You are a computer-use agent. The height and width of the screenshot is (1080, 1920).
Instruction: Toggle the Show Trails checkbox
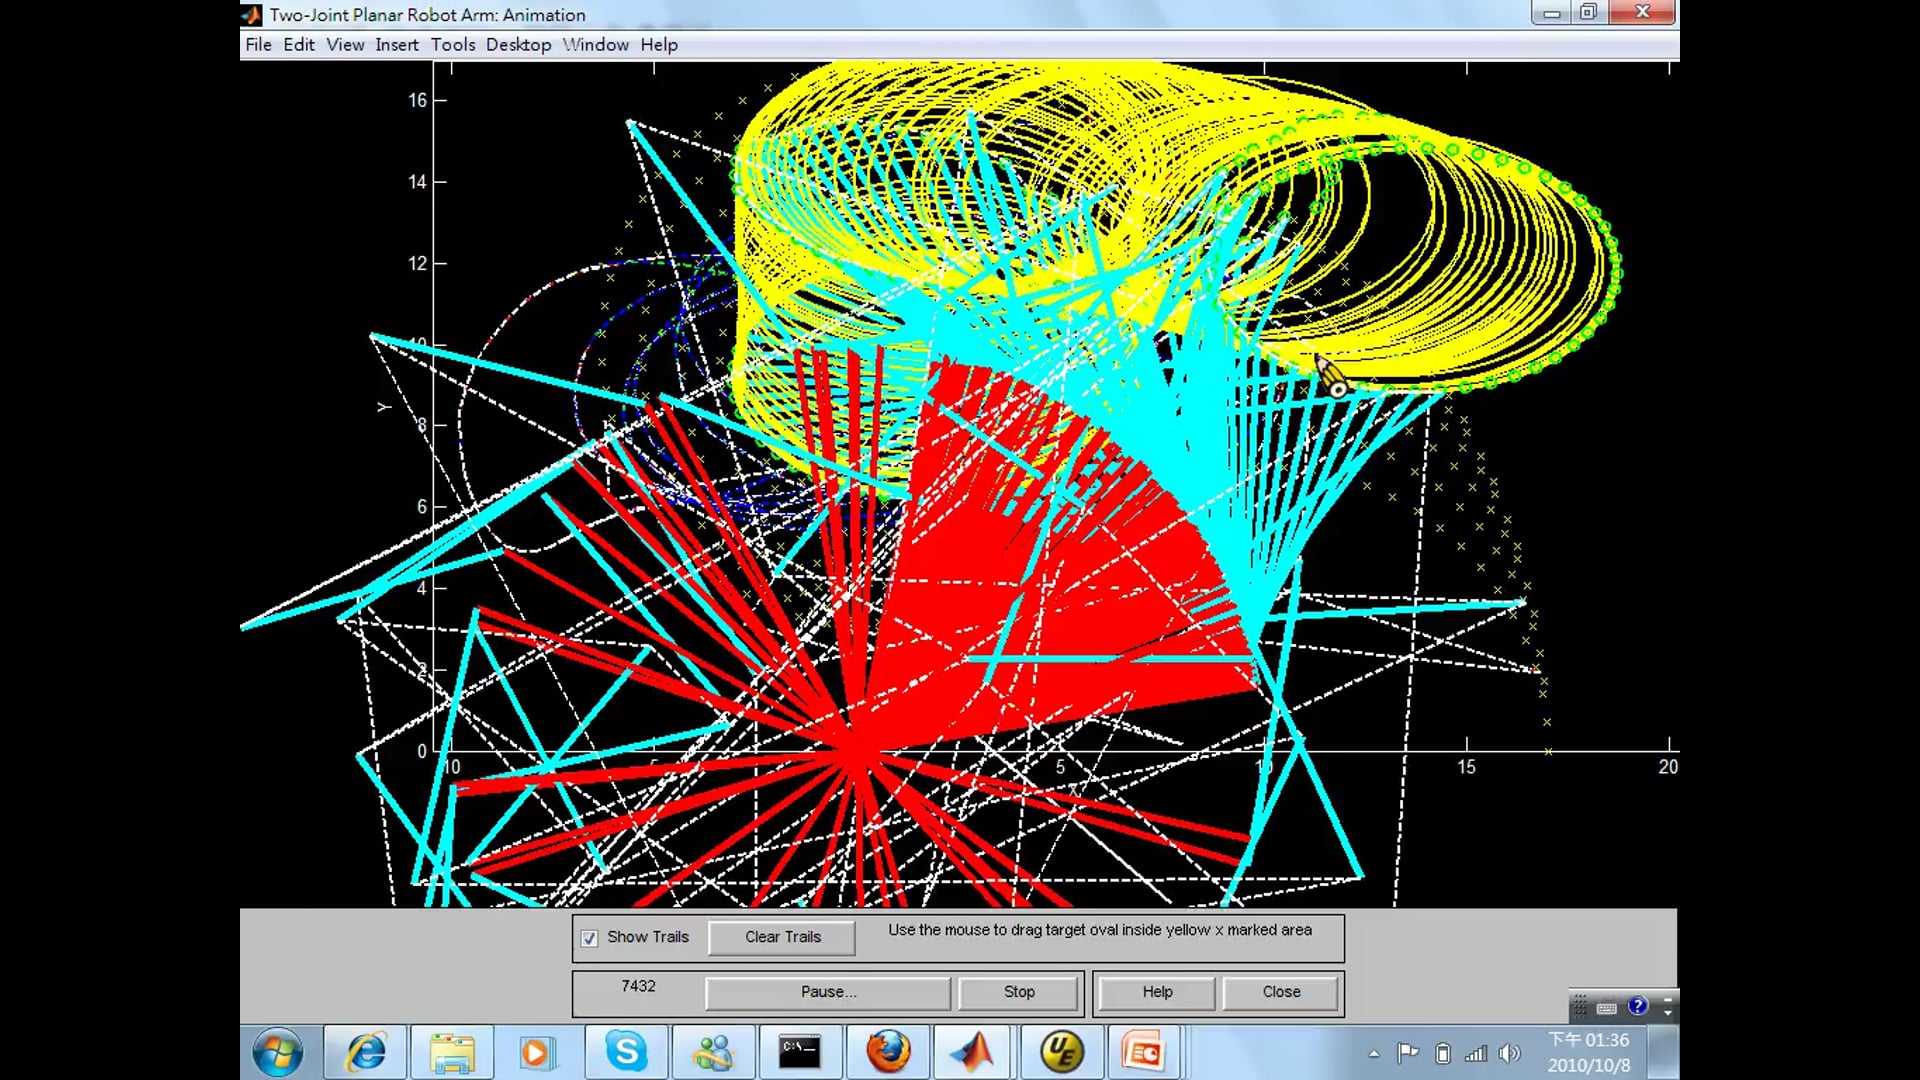pos(590,938)
